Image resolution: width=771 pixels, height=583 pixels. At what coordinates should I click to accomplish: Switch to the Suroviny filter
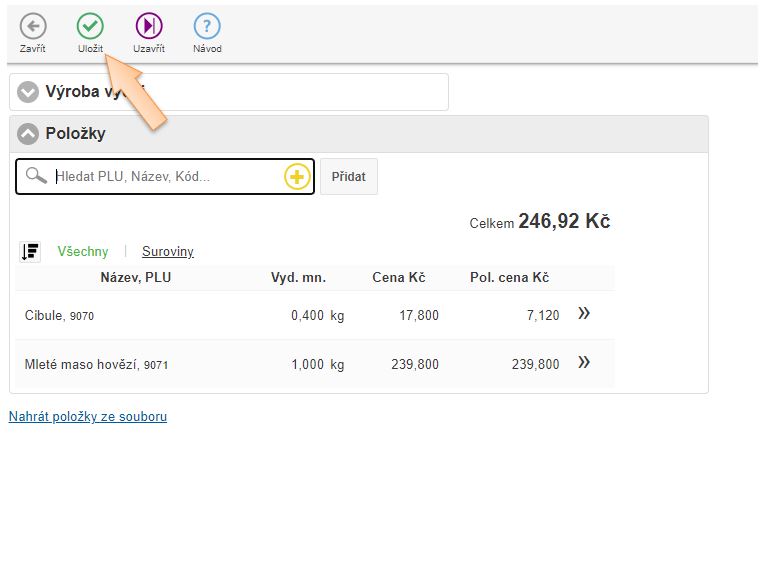168,252
